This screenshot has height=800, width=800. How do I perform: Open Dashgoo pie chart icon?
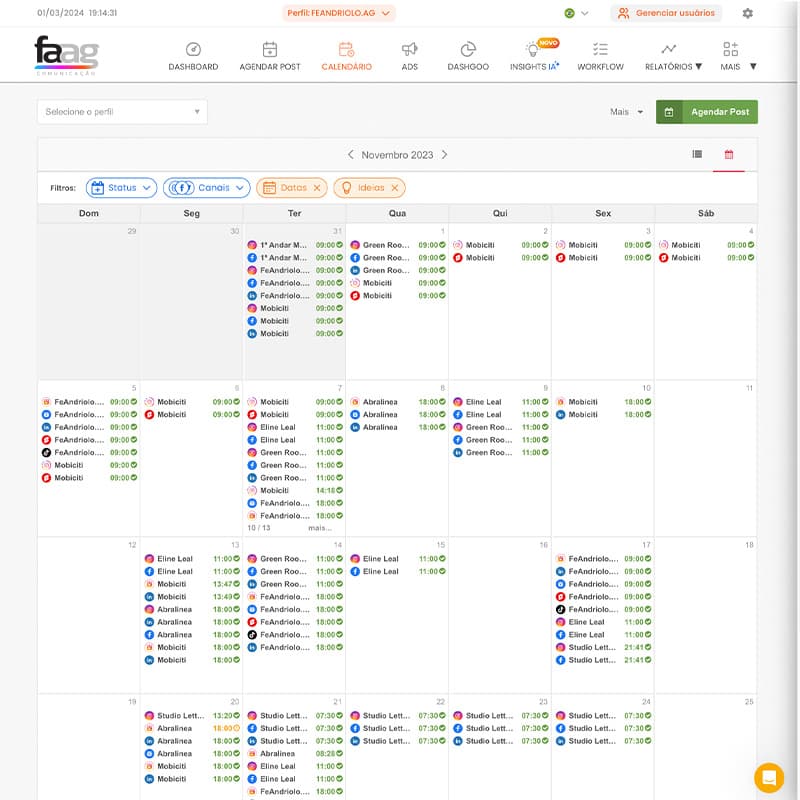(468, 49)
